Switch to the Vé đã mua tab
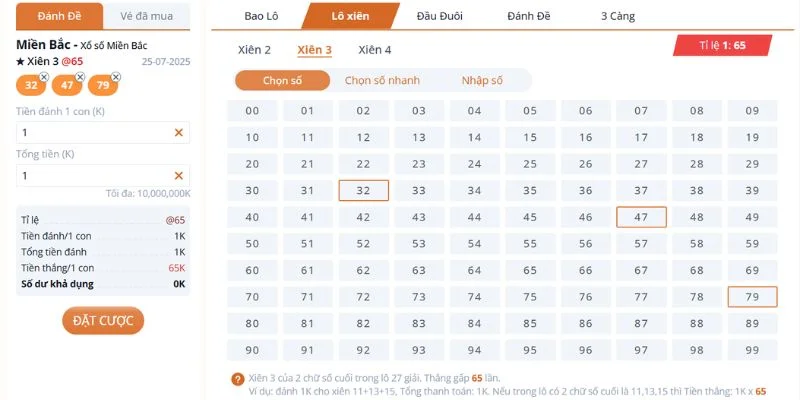 [x=147, y=16]
